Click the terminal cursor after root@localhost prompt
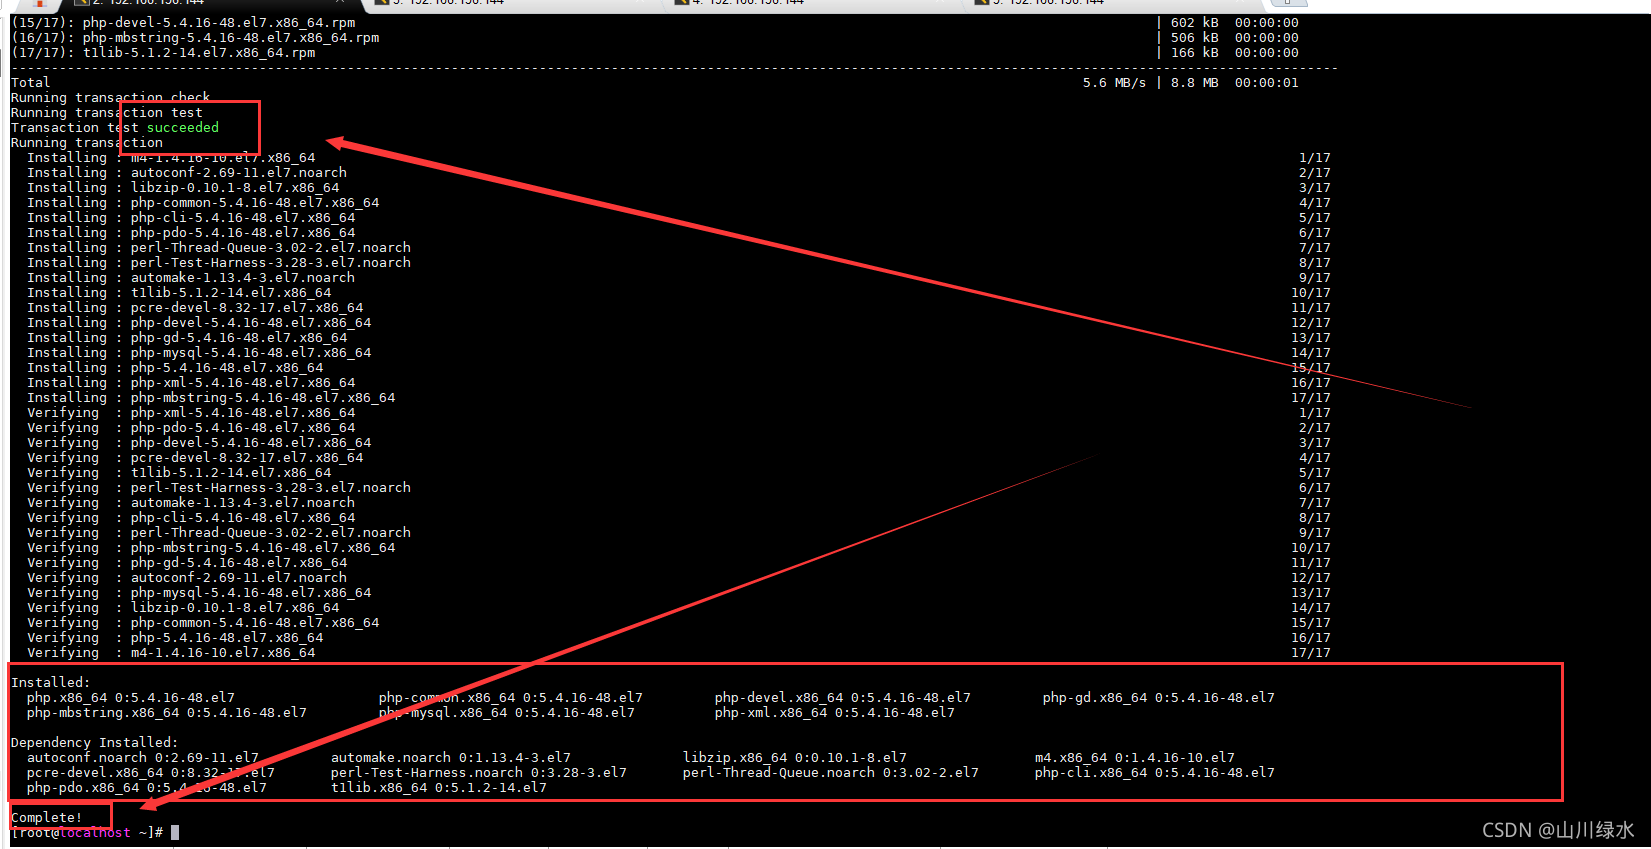Screen dimensions: 1651x849 (175, 832)
